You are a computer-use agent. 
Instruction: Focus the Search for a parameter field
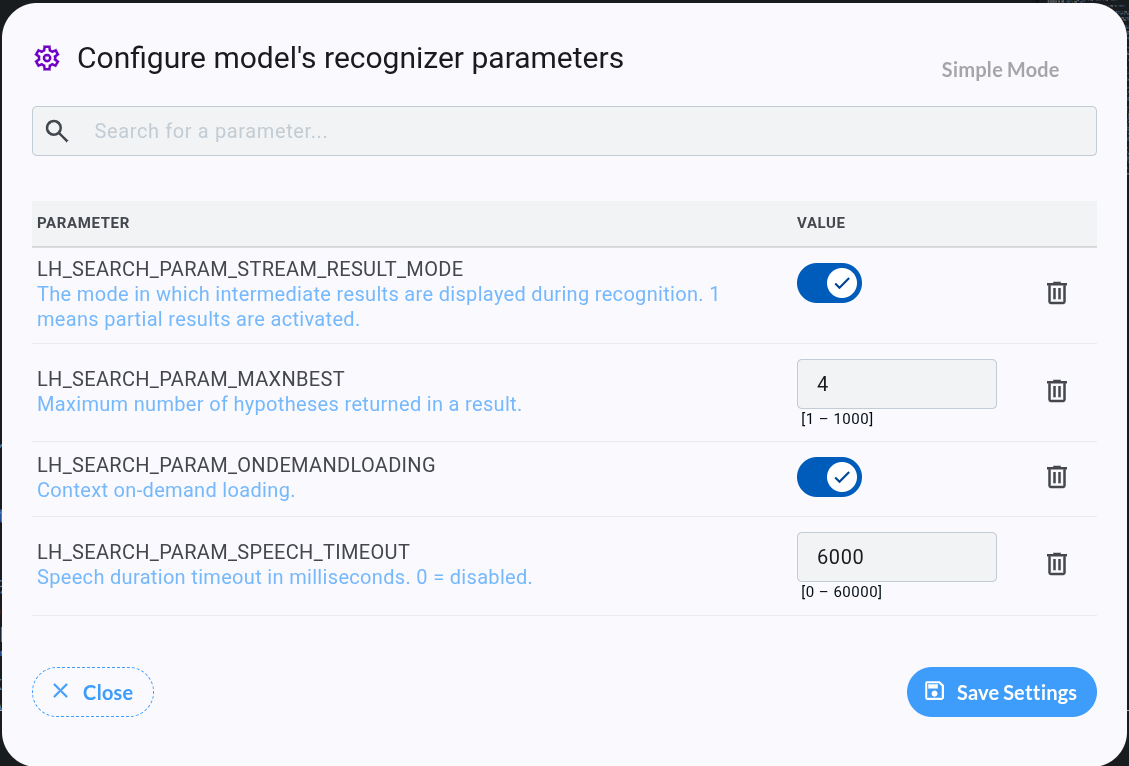click(564, 131)
